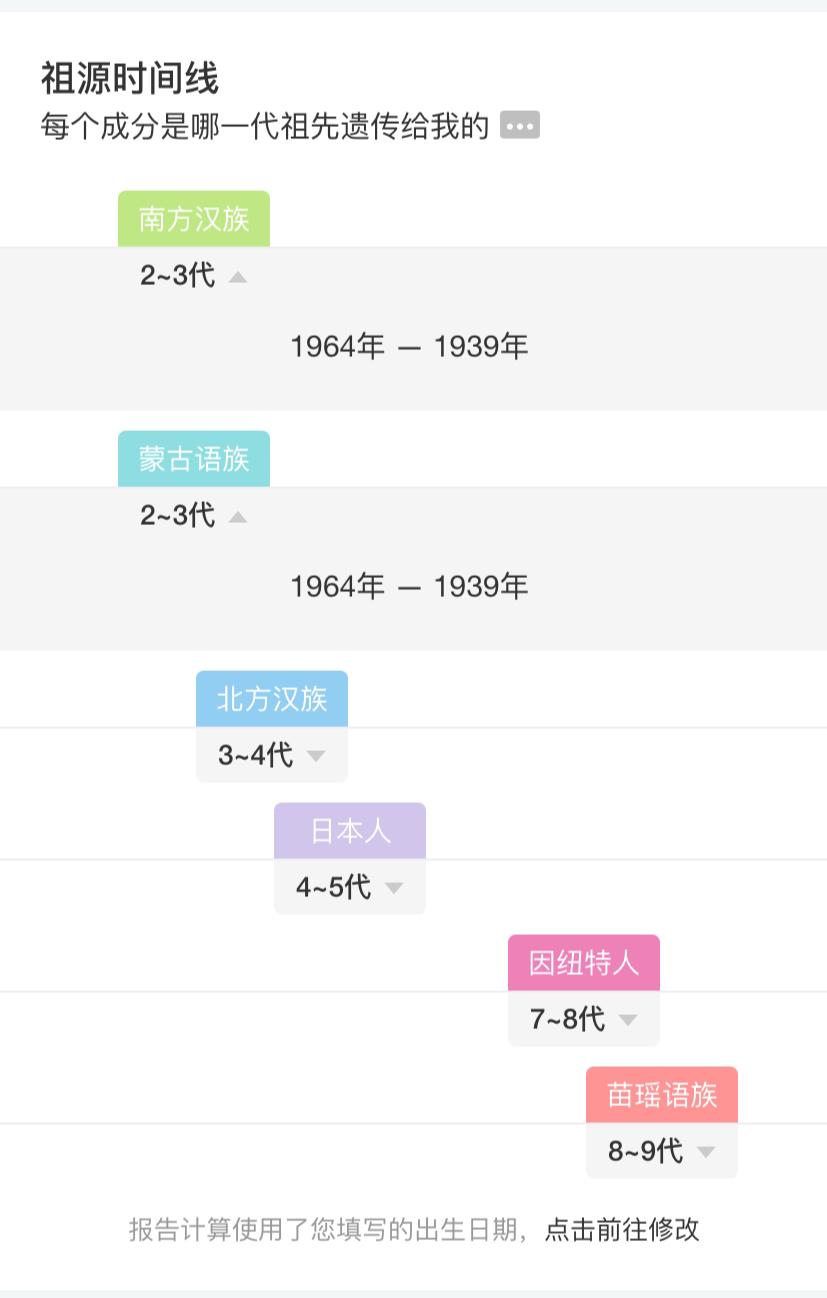Click the 4~5代 generation label
Viewport: 827px width, 1298px height.
(334, 887)
